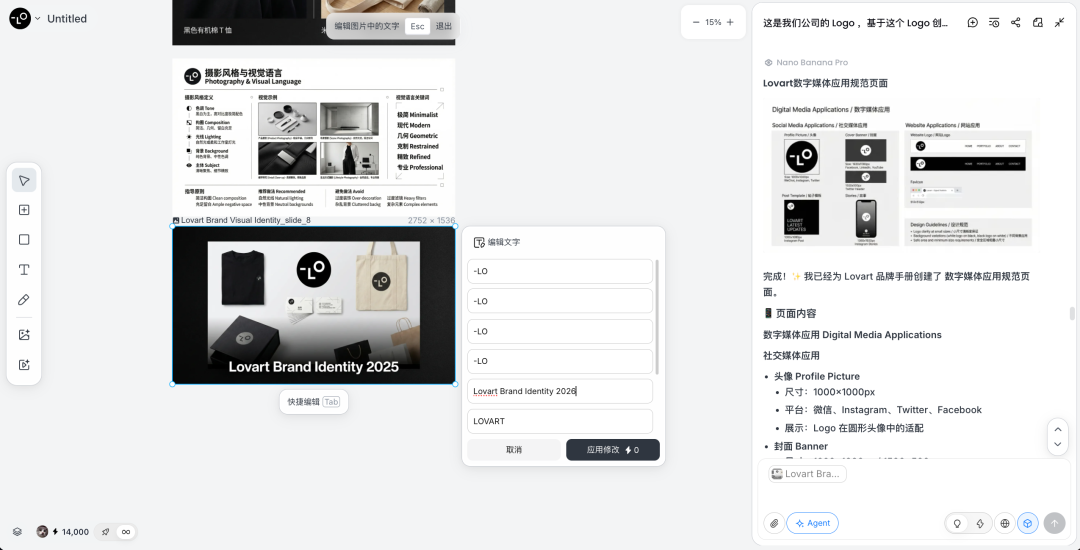
Task: Select the rectangle shape tool
Action: click(x=24, y=240)
